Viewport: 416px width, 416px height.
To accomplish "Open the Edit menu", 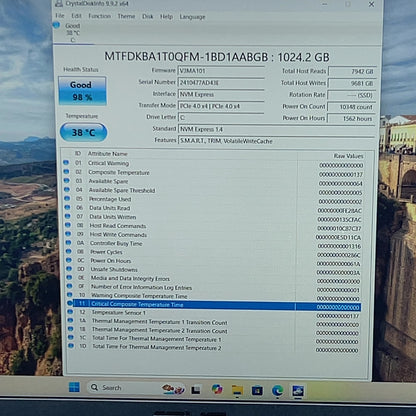I will point(76,16).
